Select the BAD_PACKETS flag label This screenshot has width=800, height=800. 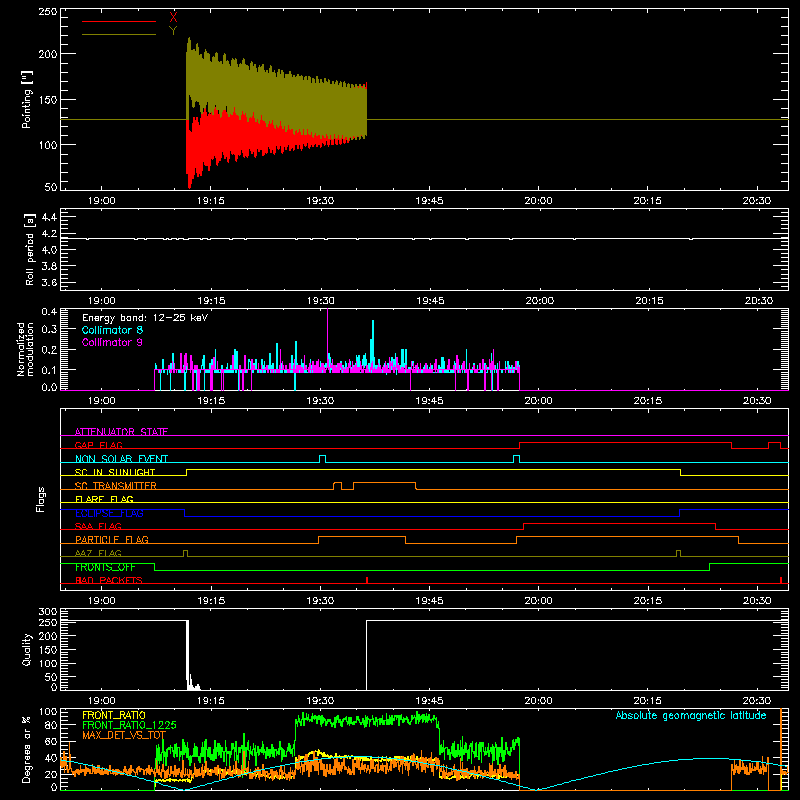point(109,580)
